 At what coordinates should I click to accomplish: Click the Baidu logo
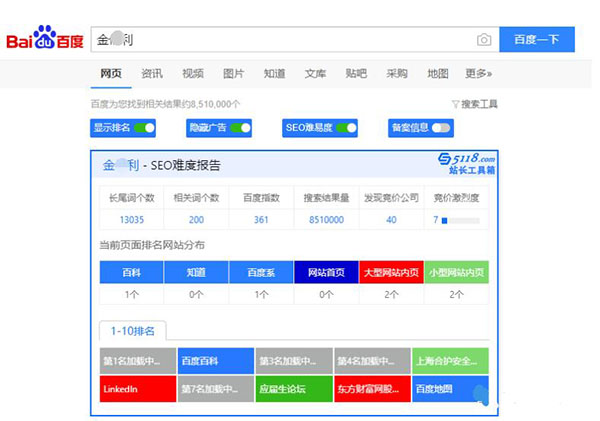(x=45, y=40)
